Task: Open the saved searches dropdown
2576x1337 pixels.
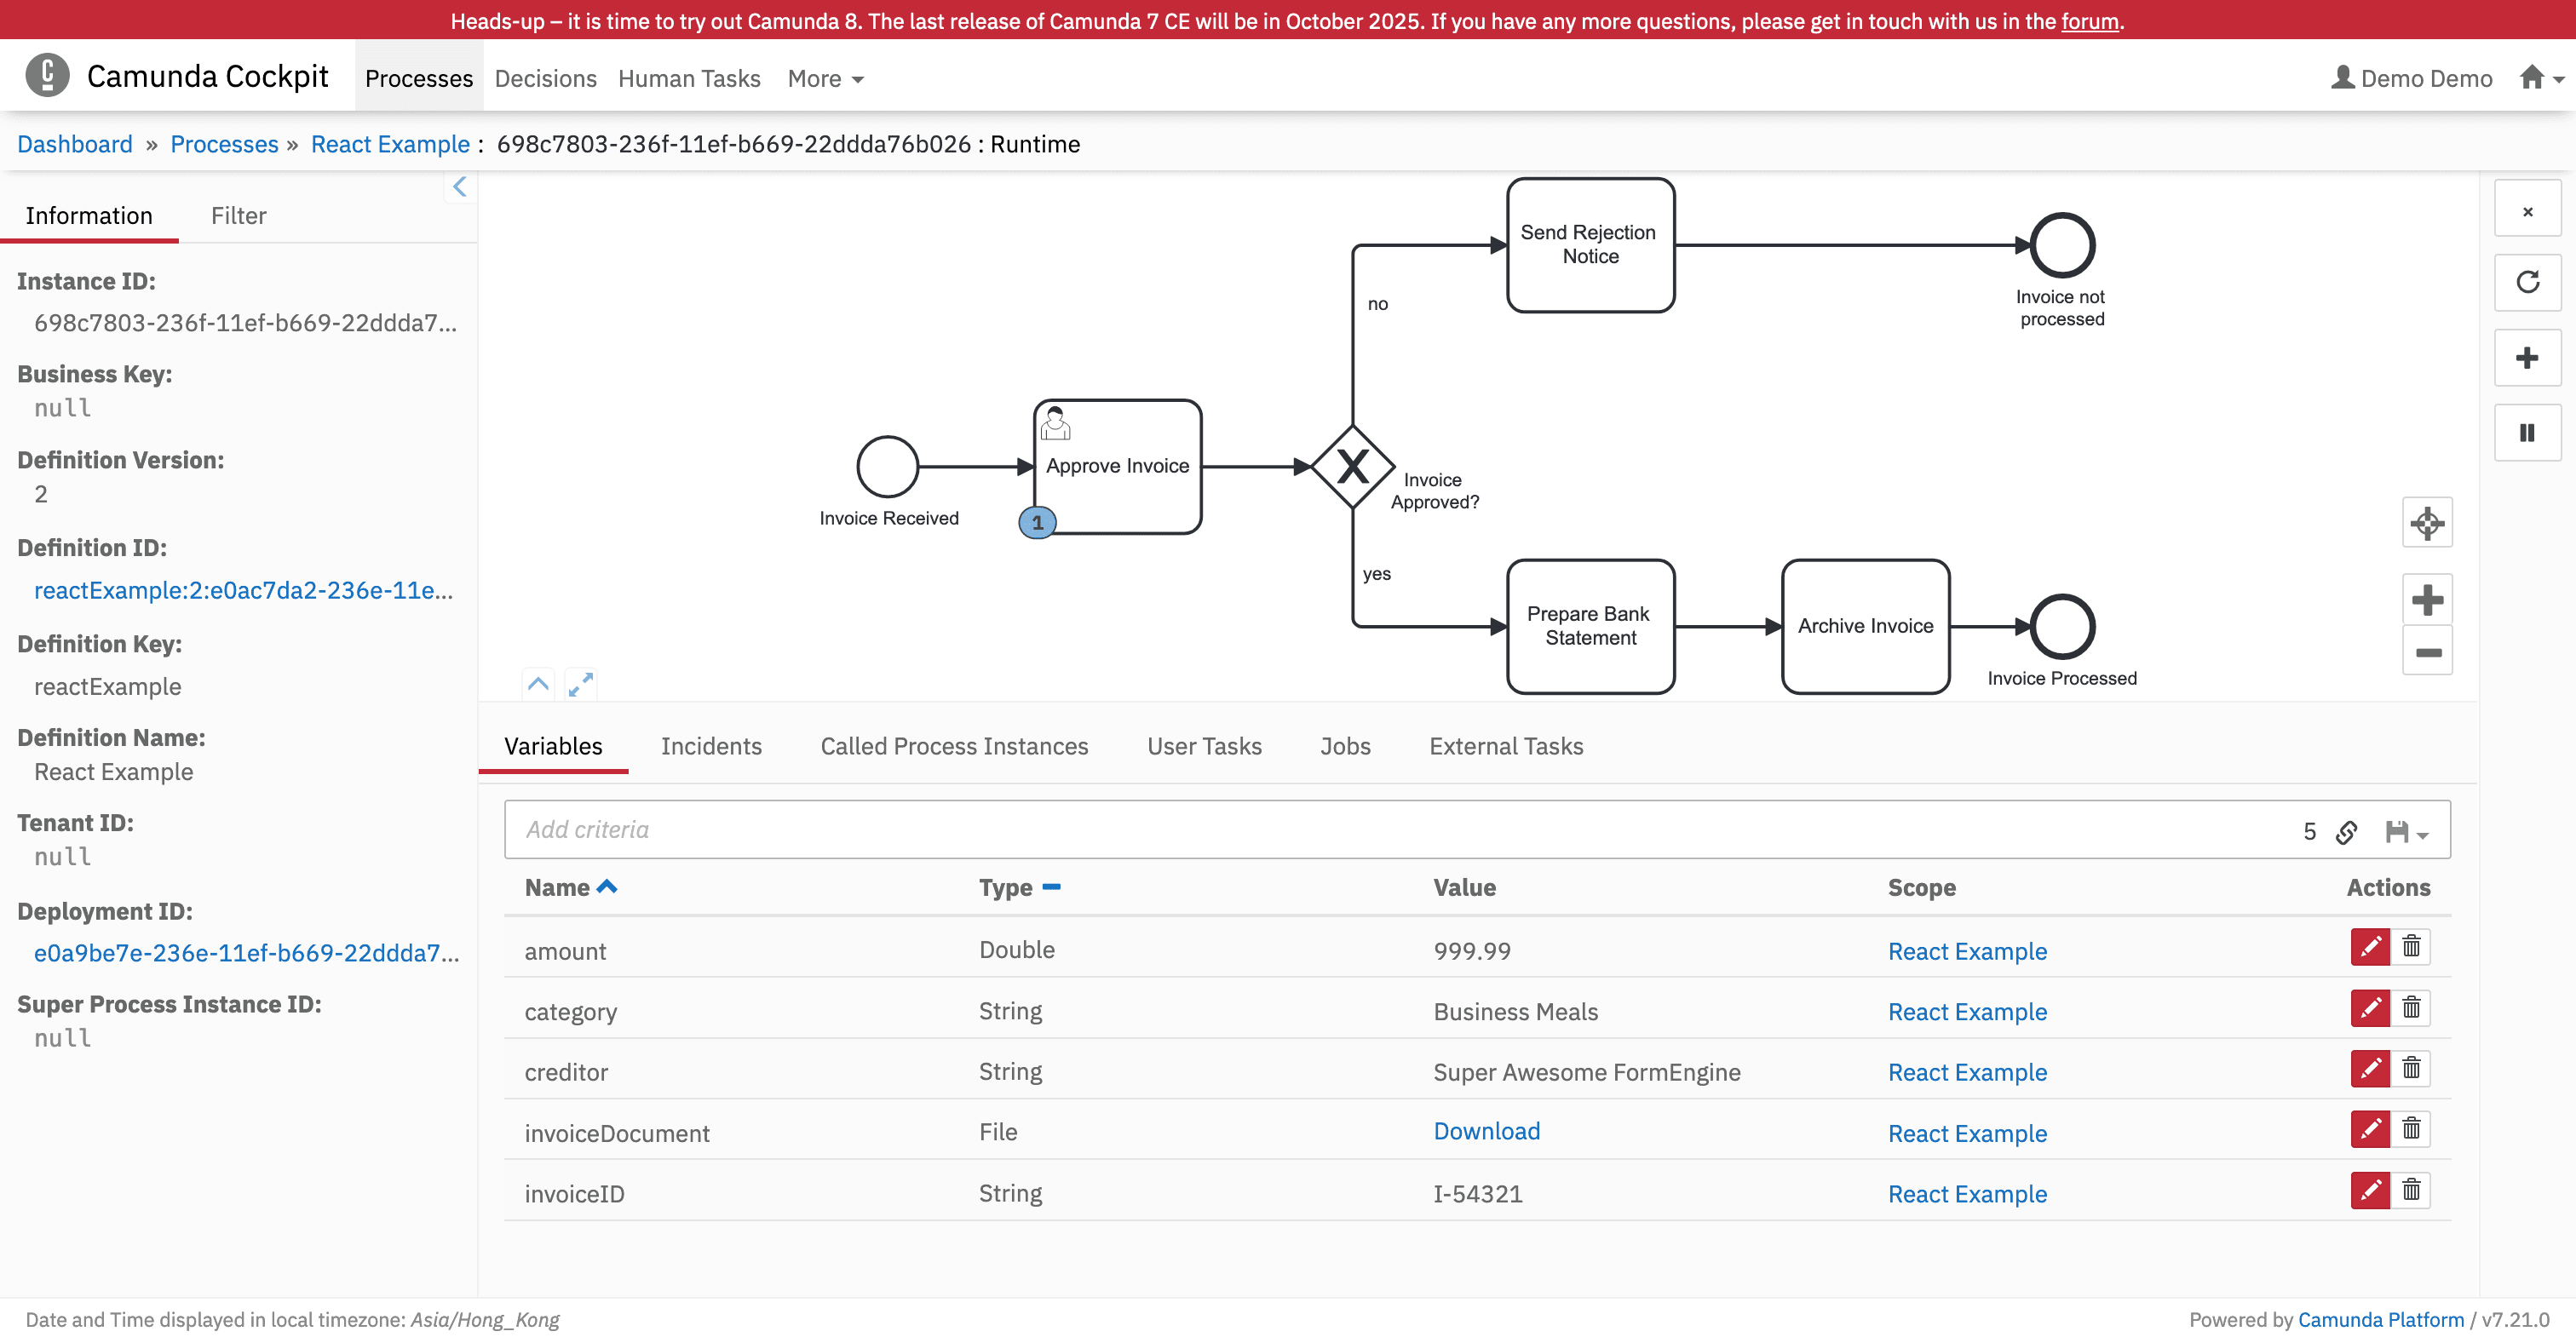Action: tap(2405, 831)
